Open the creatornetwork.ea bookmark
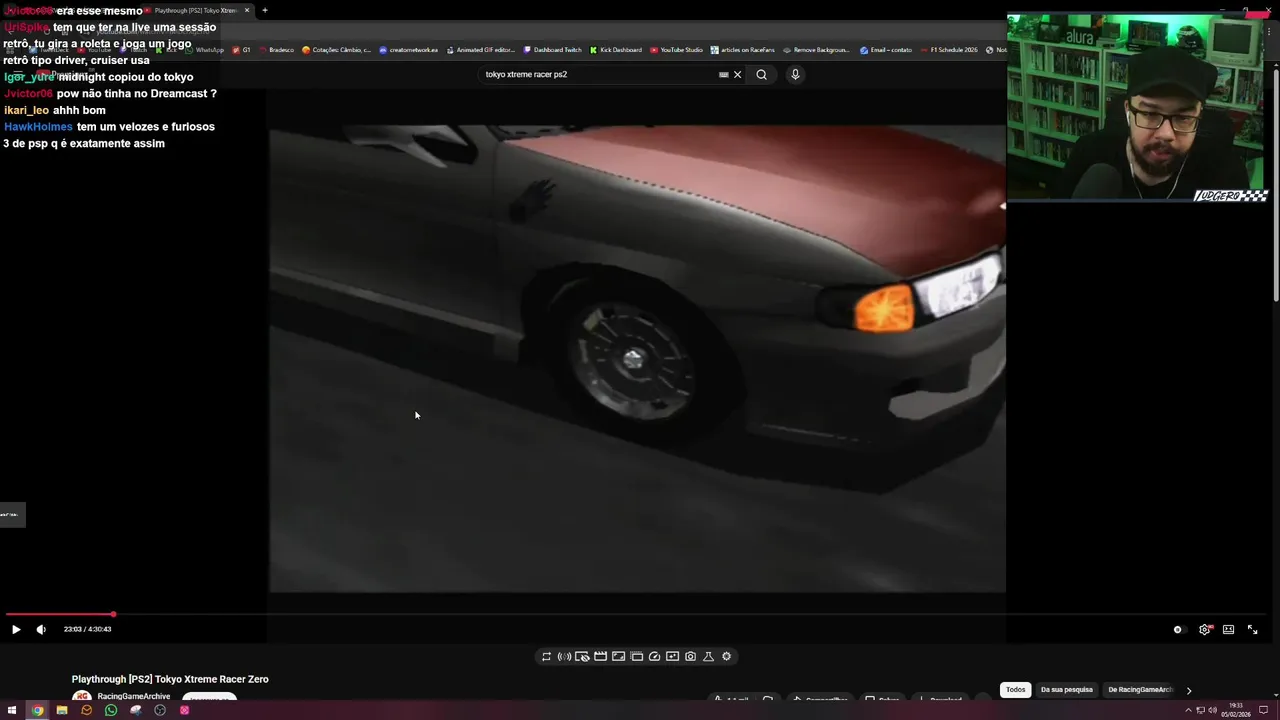Viewport: 1280px width, 720px height. click(409, 50)
